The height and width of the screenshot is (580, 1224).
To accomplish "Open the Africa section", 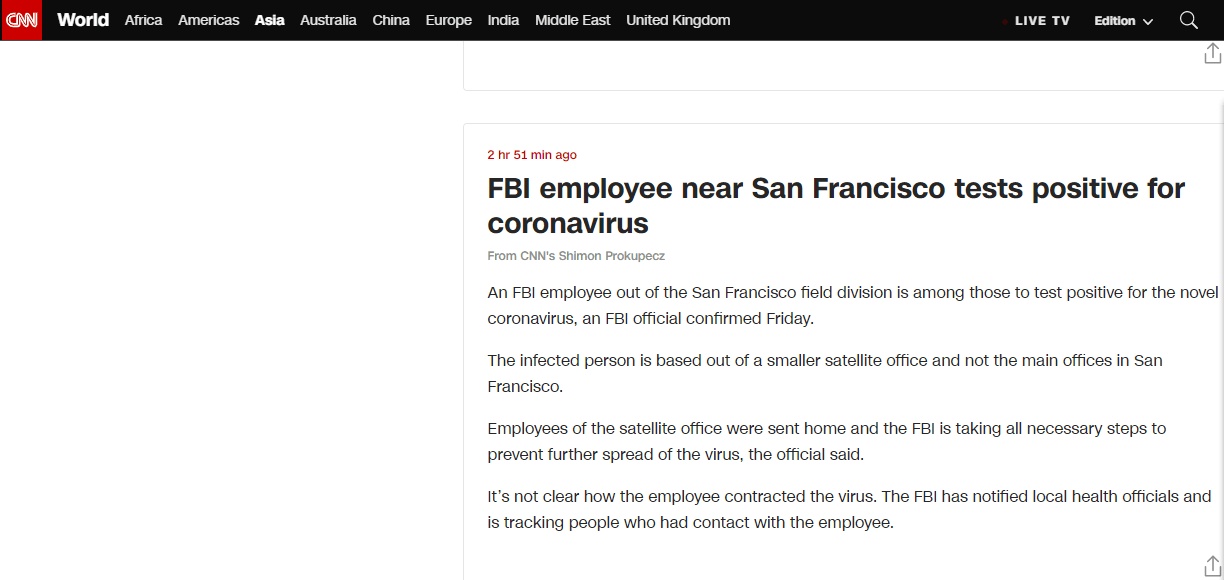I will [143, 20].
